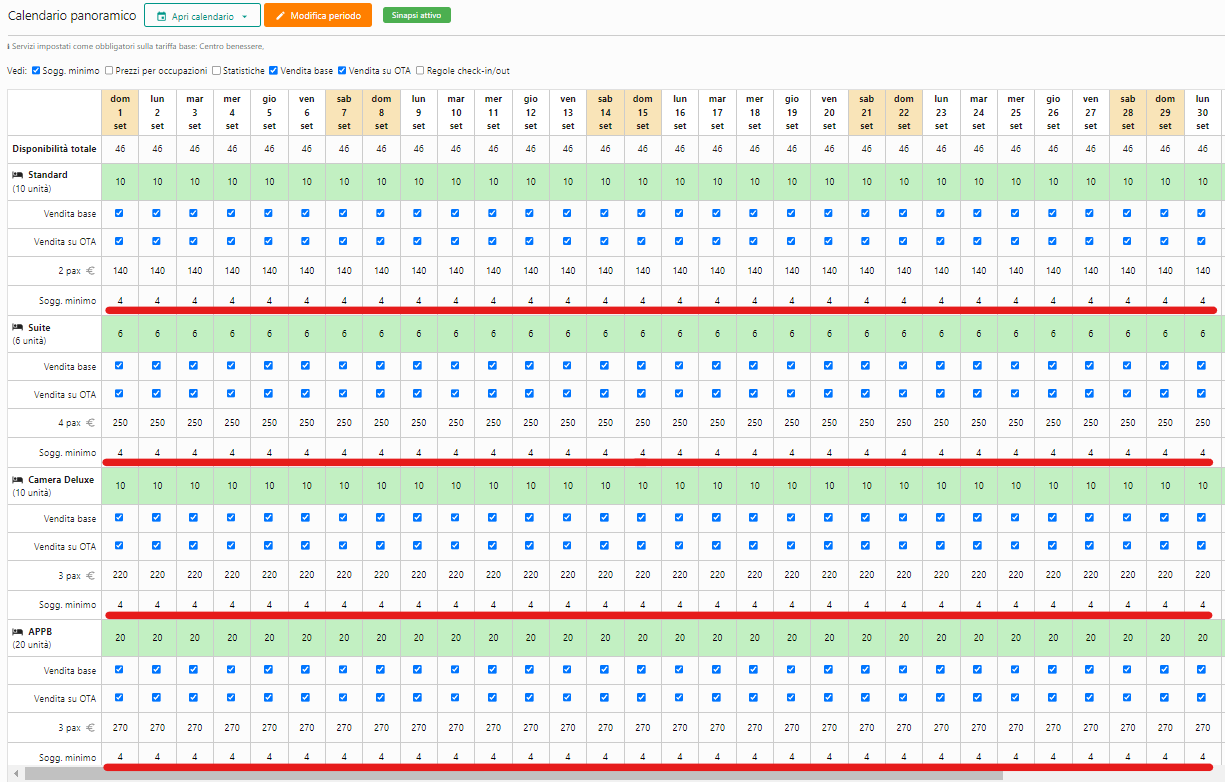Uncheck Standard Vendita base for dom 1 set
Image resolution: width=1225 pixels, height=782 pixels.
click(x=120, y=213)
